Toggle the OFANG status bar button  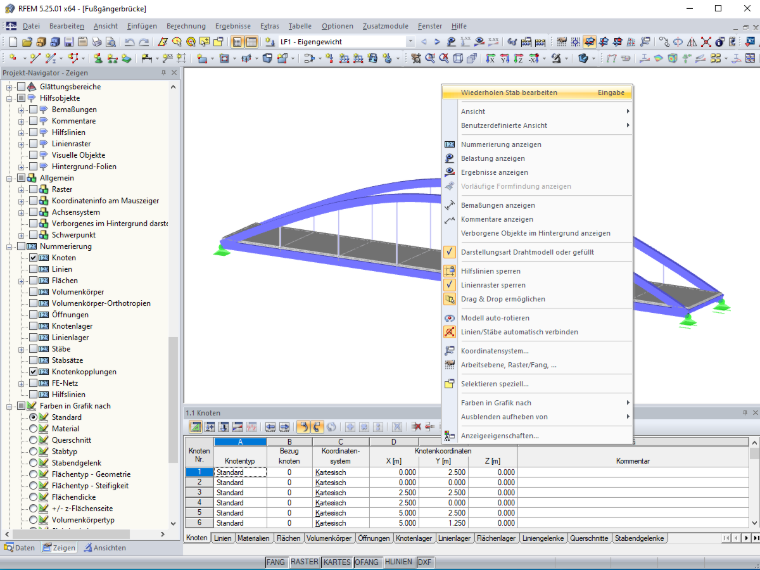pyautogui.click(x=366, y=562)
